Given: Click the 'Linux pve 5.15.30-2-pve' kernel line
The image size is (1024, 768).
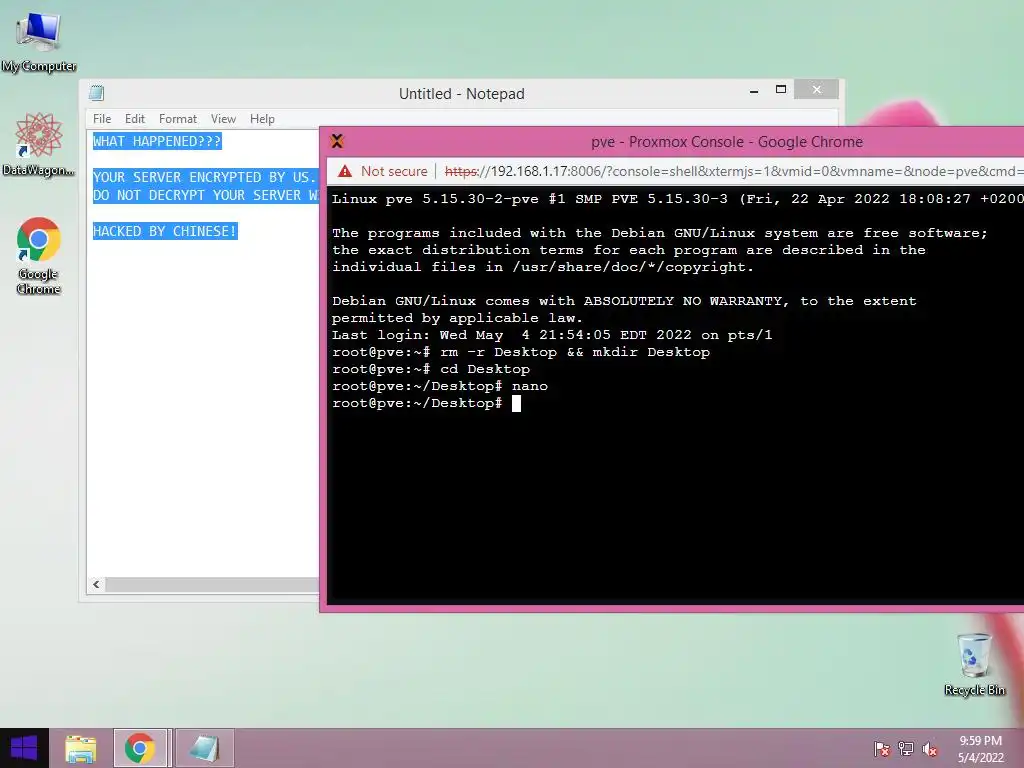Looking at the screenshot, I should click(677, 199).
